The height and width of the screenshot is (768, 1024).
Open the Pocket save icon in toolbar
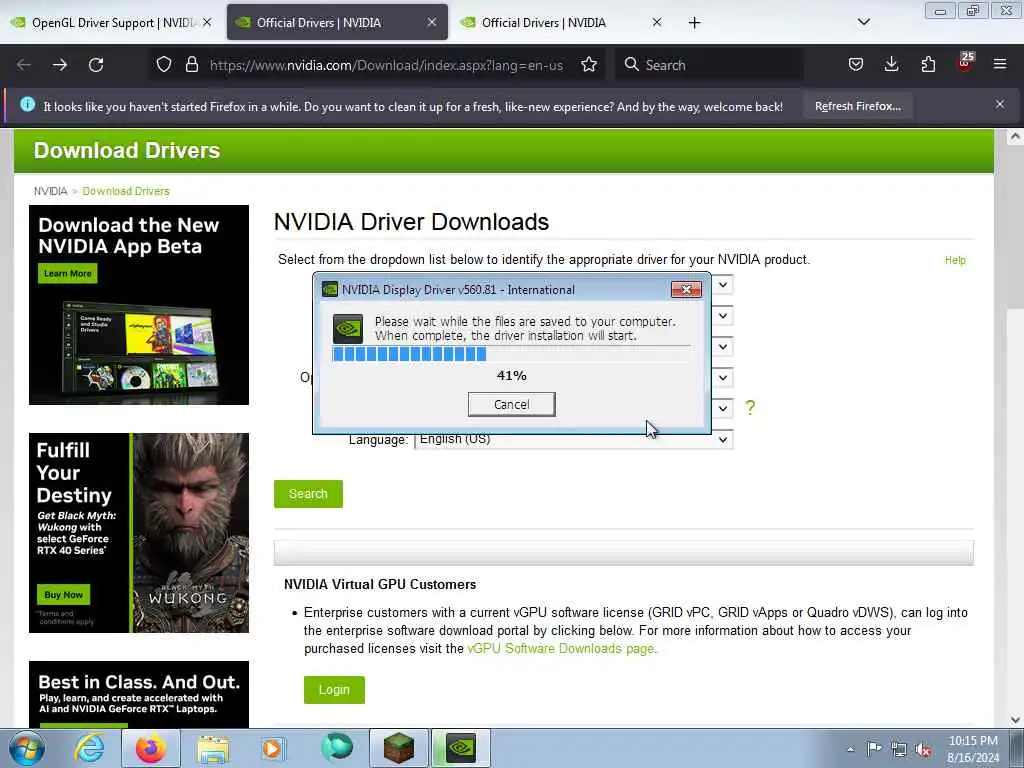point(856,65)
